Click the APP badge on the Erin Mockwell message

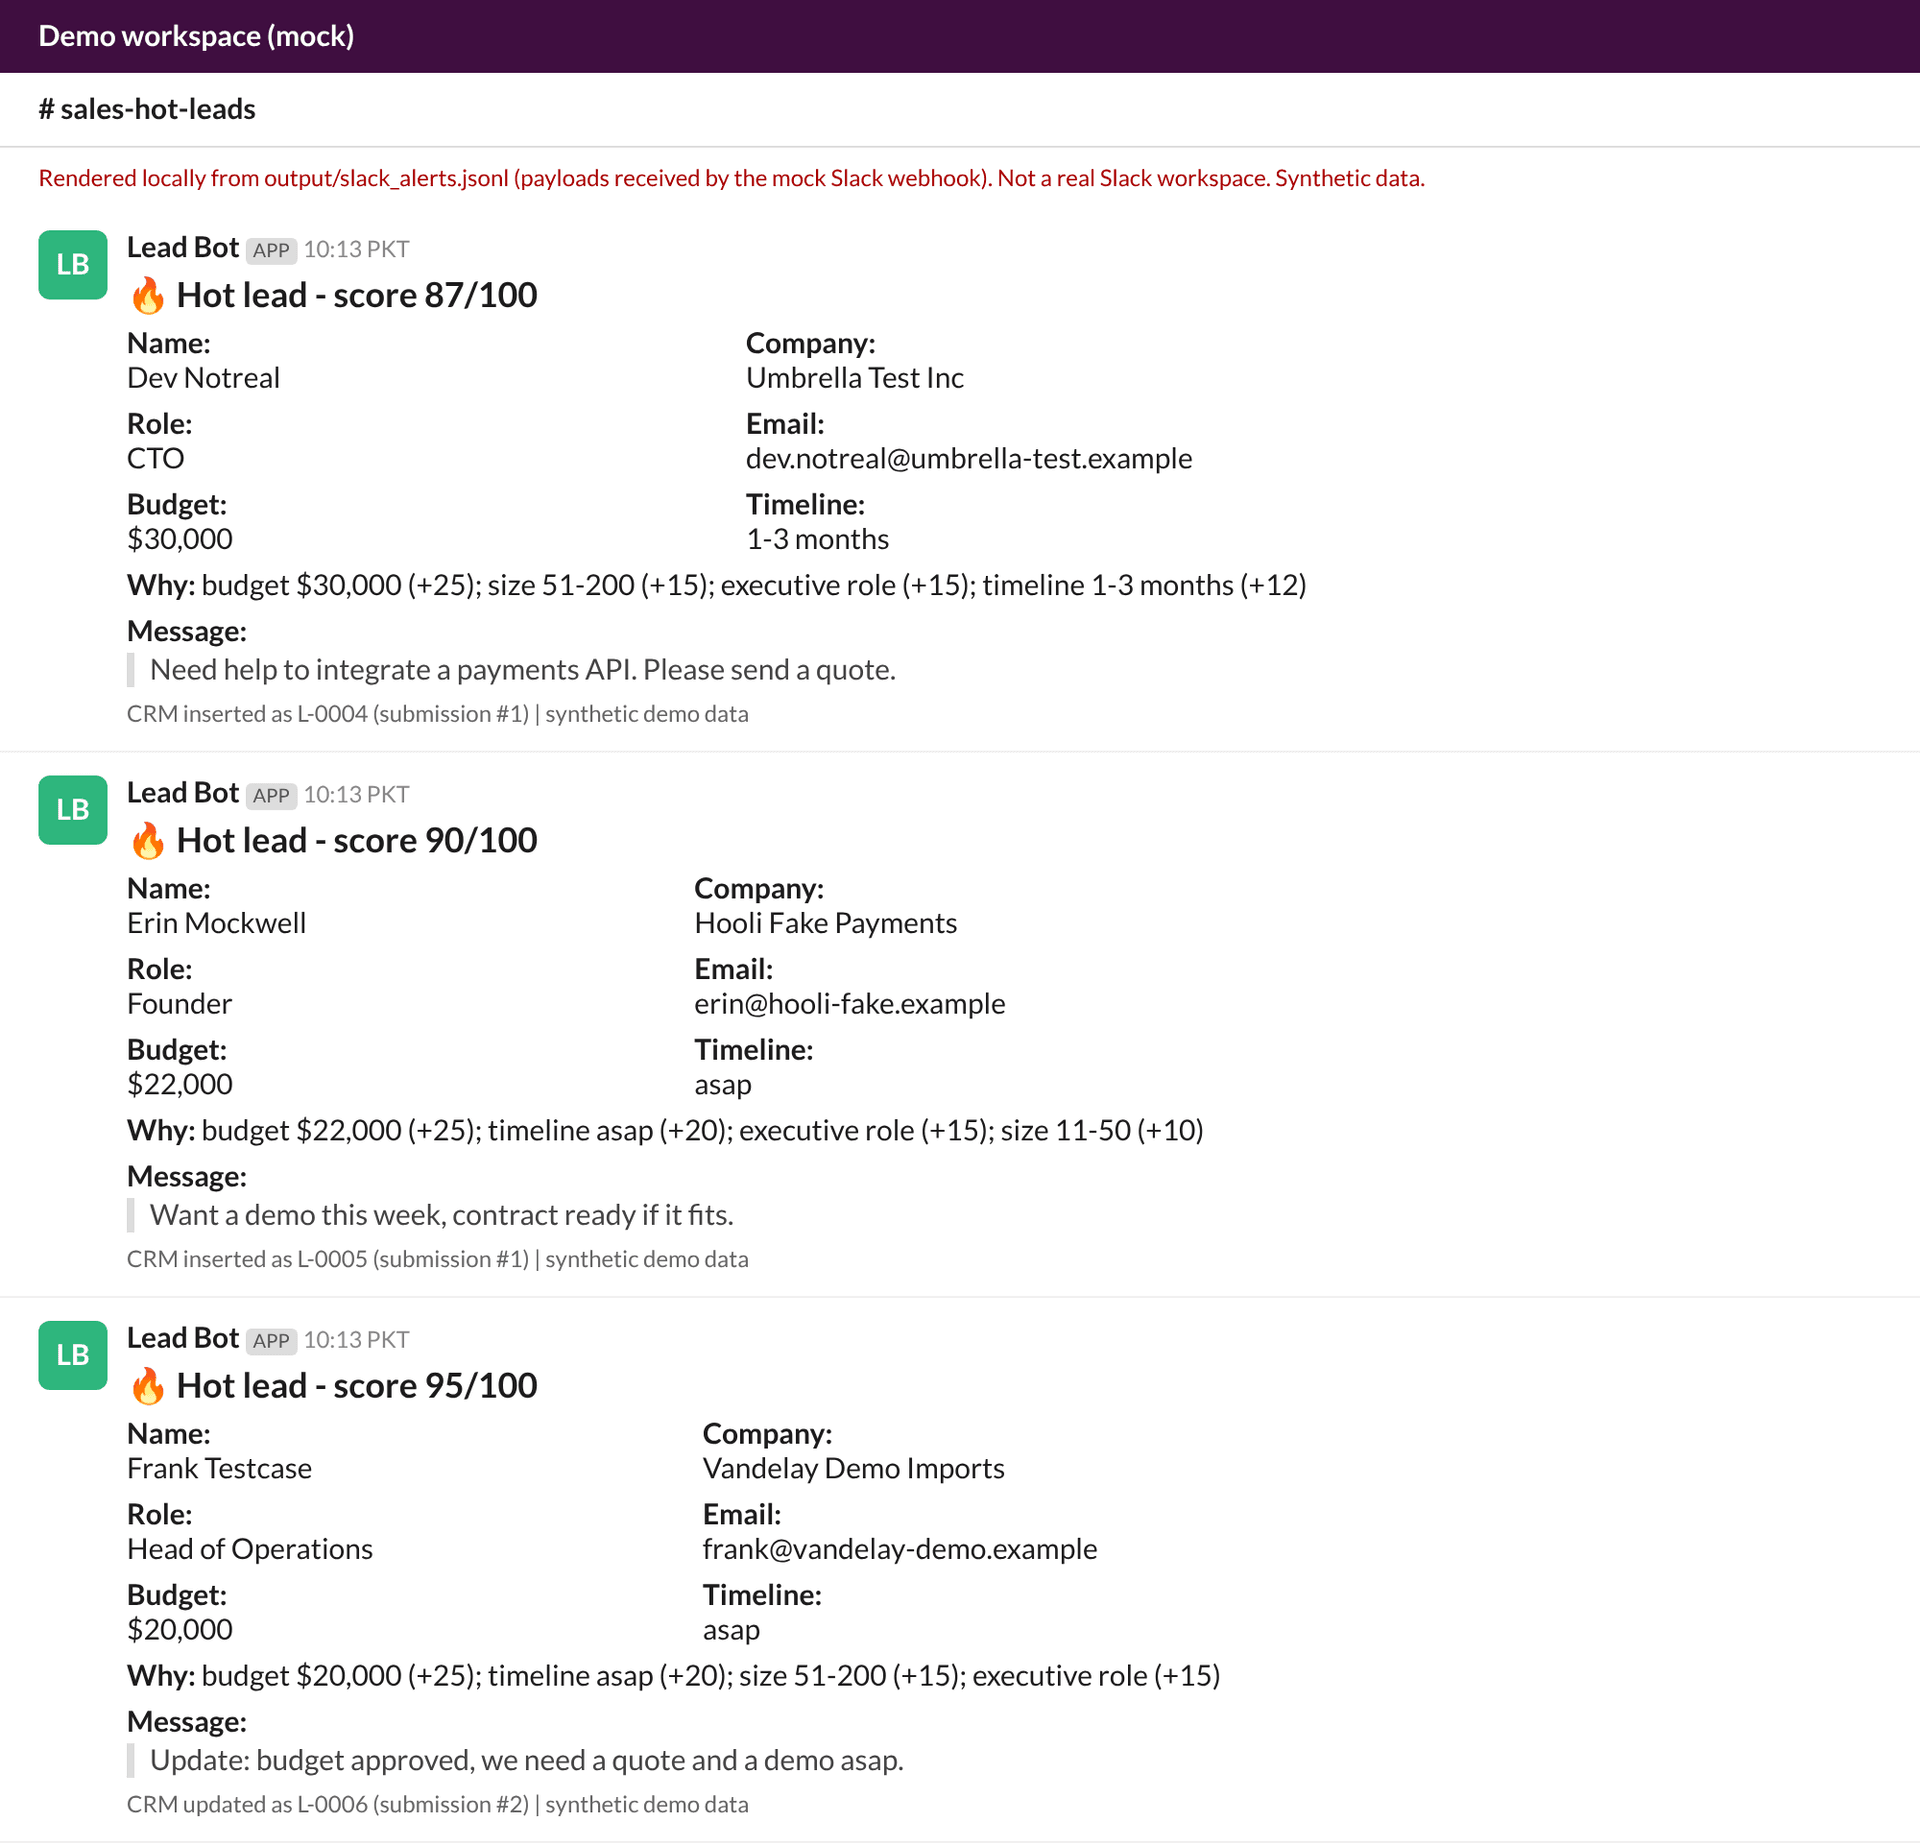click(x=271, y=795)
